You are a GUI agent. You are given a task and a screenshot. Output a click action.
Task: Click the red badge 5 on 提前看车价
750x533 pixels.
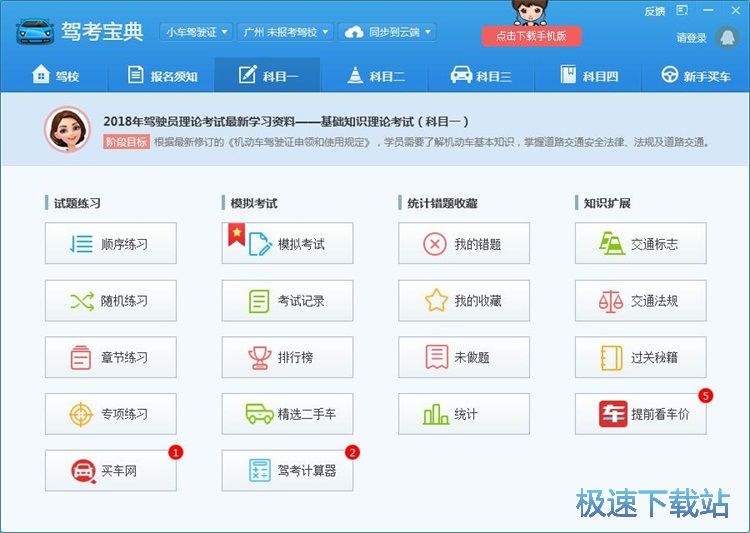pyautogui.click(x=706, y=395)
